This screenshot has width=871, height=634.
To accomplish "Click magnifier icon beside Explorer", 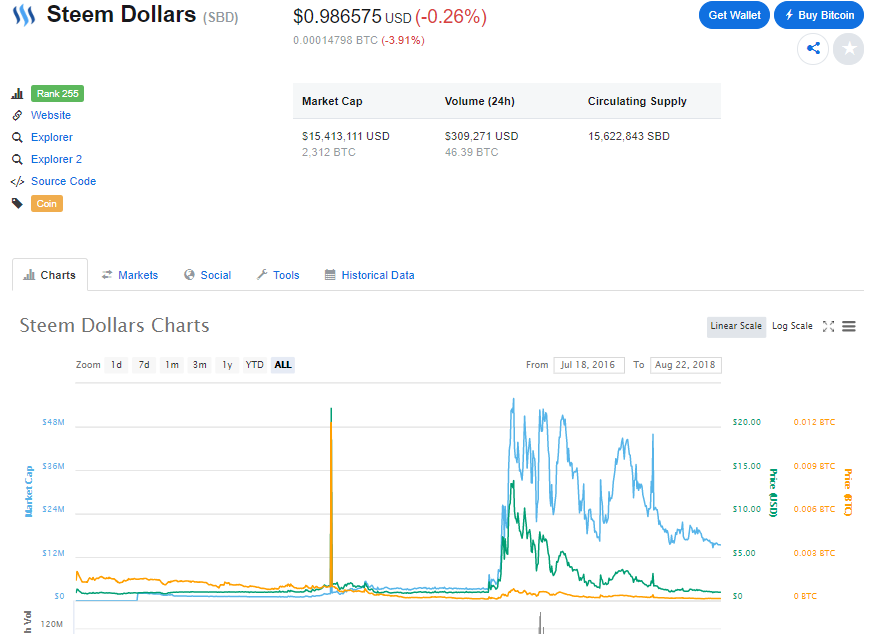I will tap(17, 137).
